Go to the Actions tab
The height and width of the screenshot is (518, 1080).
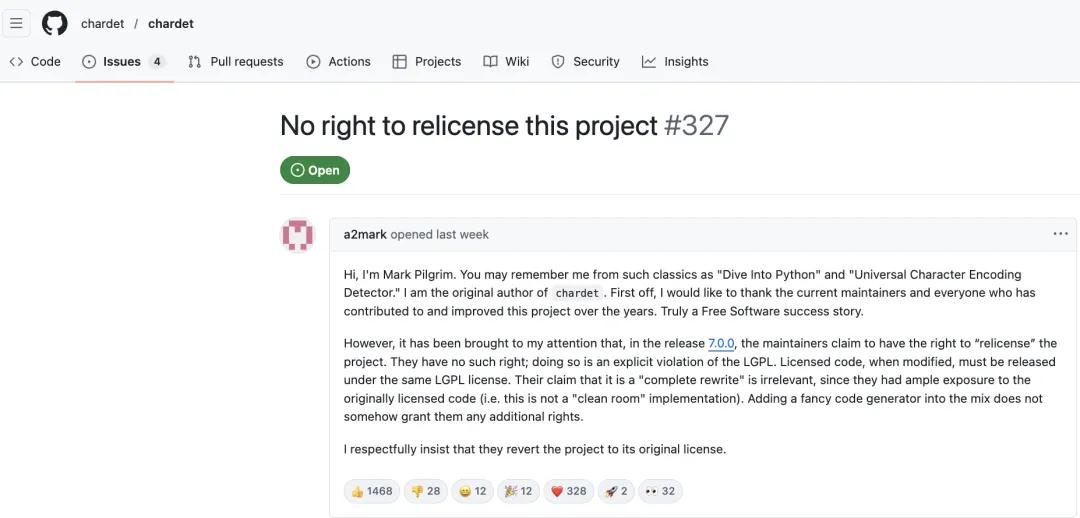(338, 61)
